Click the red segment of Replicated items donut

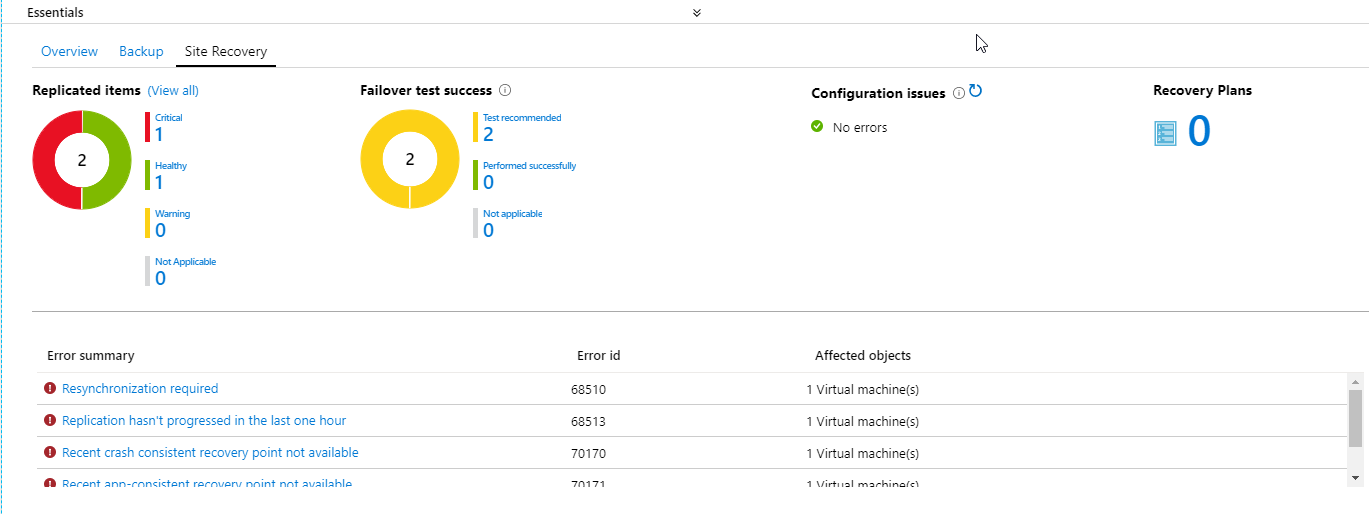point(45,160)
